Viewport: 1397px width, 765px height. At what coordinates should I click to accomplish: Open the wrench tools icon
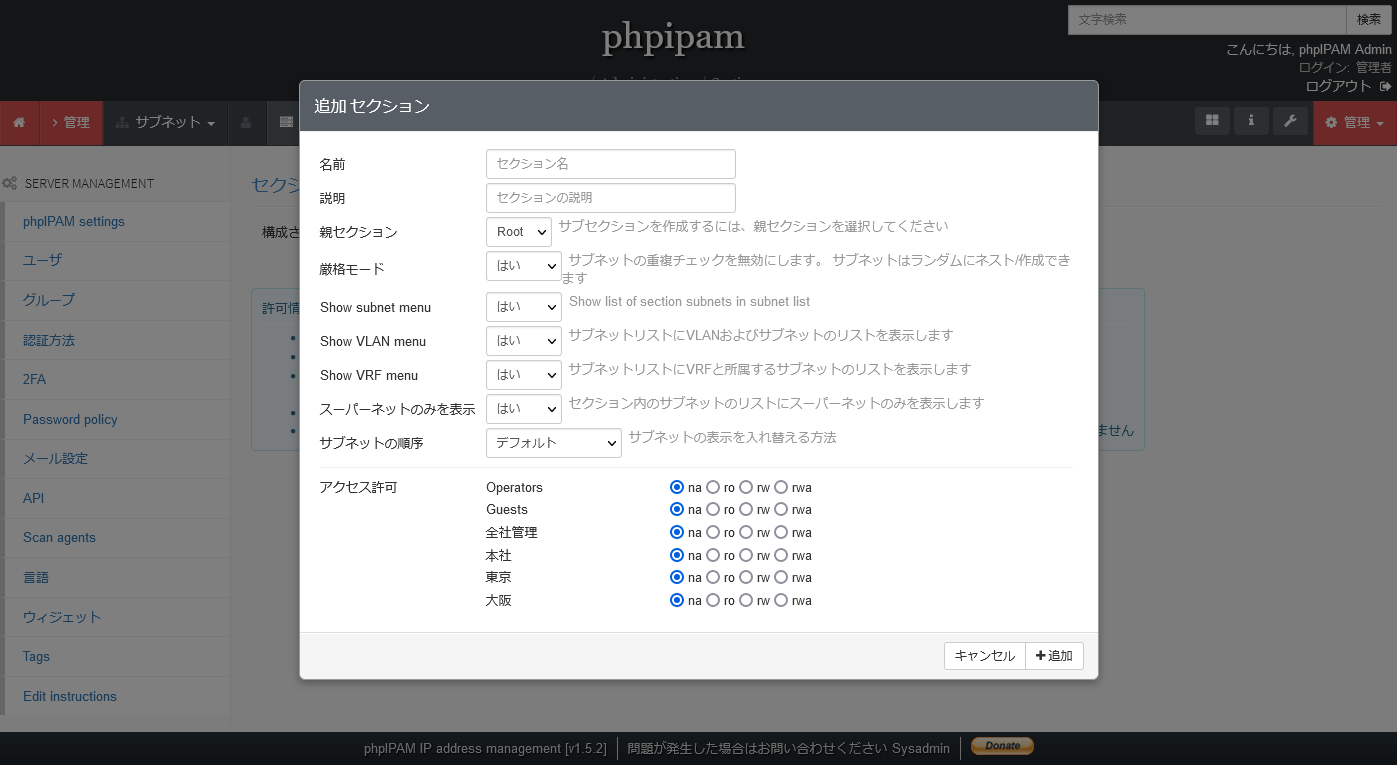pyautogui.click(x=1290, y=121)
